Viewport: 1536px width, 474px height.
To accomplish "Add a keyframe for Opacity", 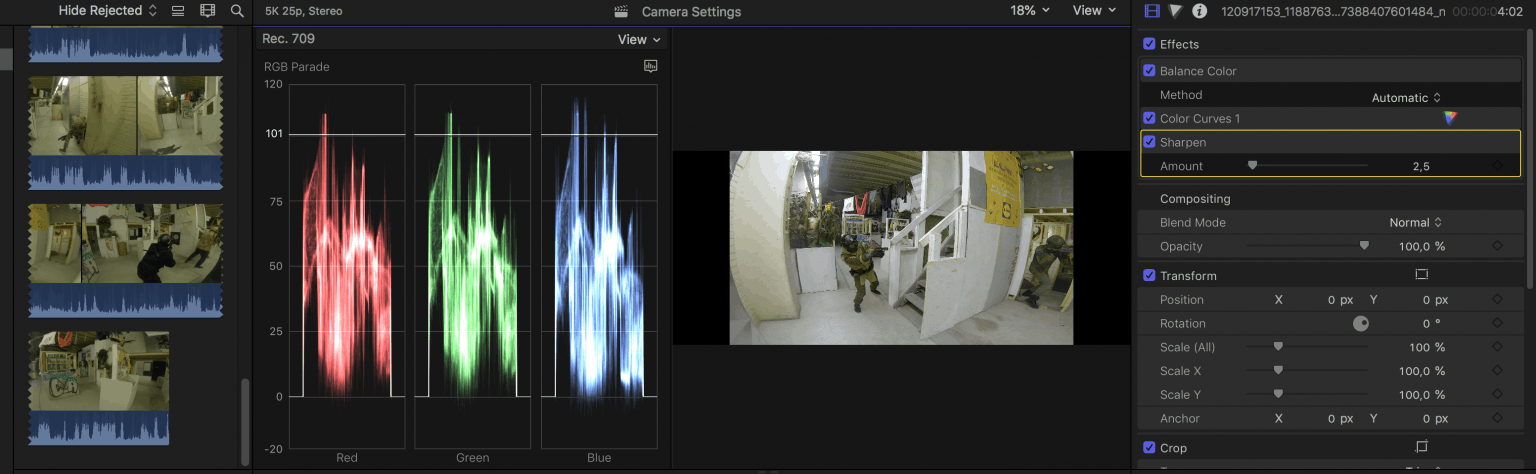I will point(1497,246).
